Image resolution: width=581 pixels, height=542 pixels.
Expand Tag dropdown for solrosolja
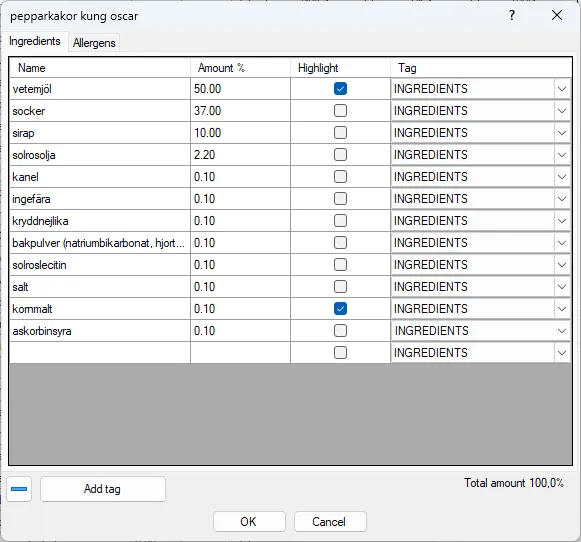562,155
